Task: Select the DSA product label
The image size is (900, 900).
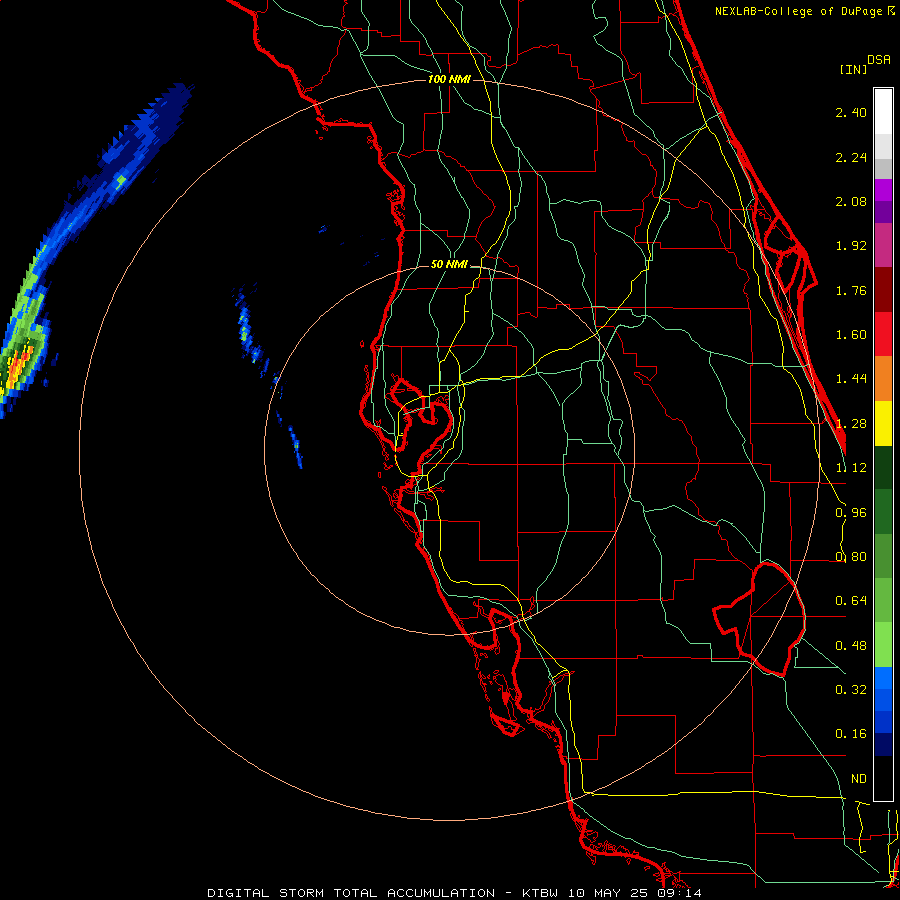Action: [x=879, y=60]
